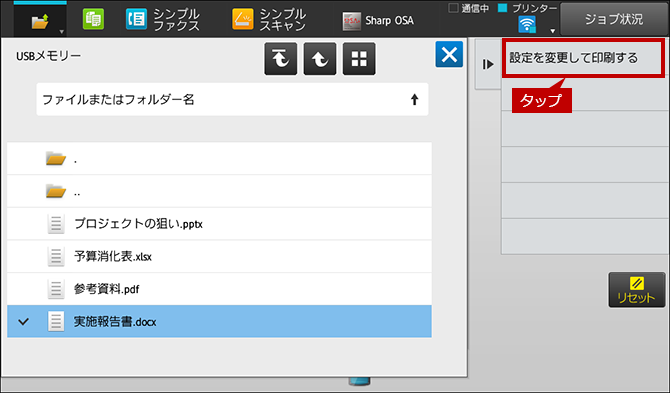
Task: Deselect the checked 実施報告書.docx file
Action: pyautogui.click(x=219, y=321)
